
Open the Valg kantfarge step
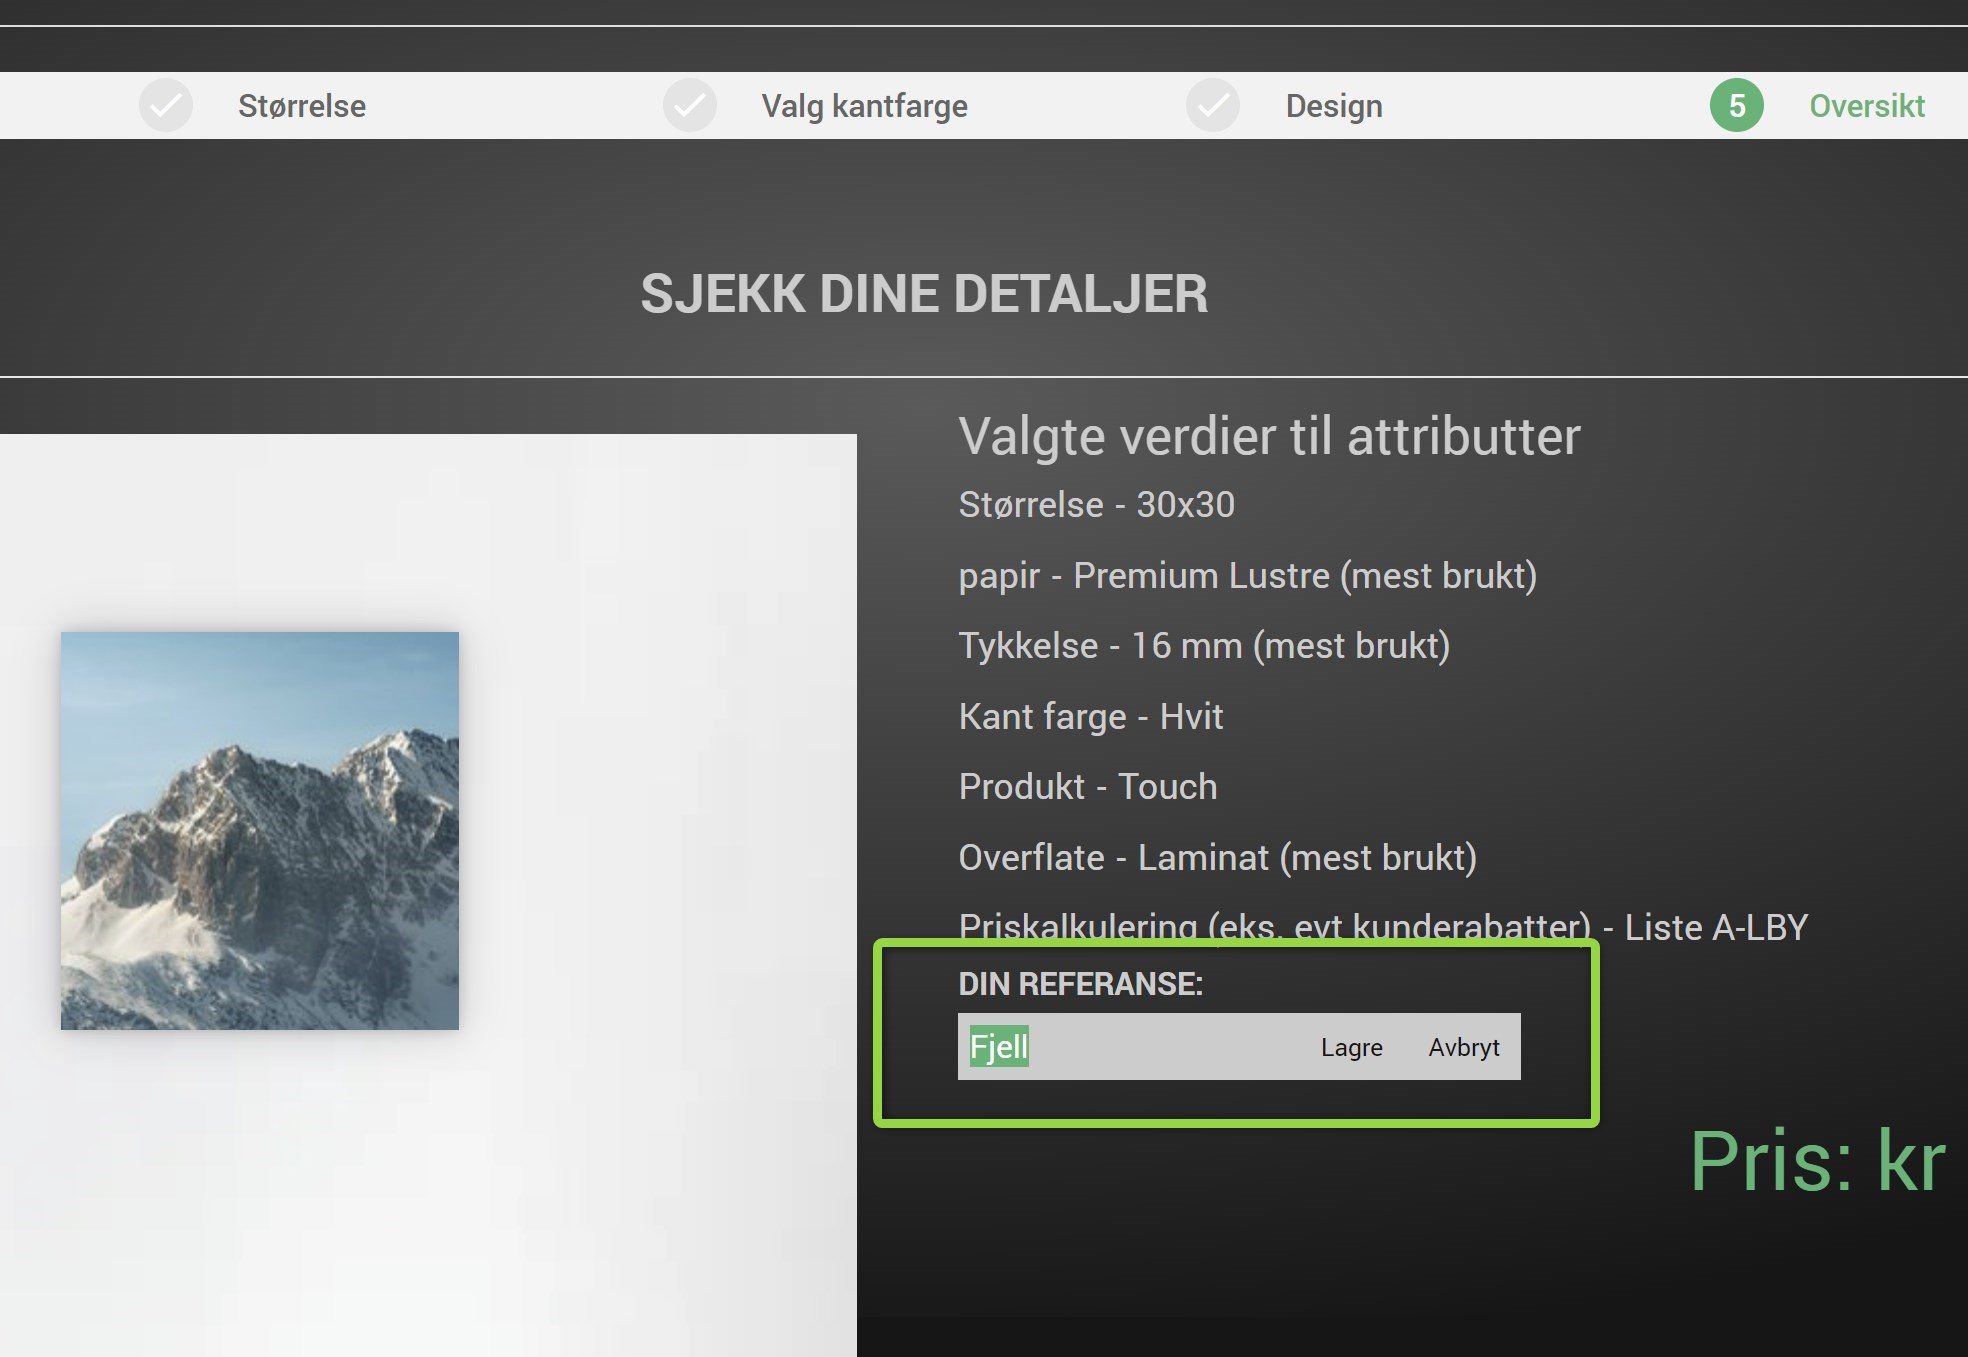click(864, 106)
